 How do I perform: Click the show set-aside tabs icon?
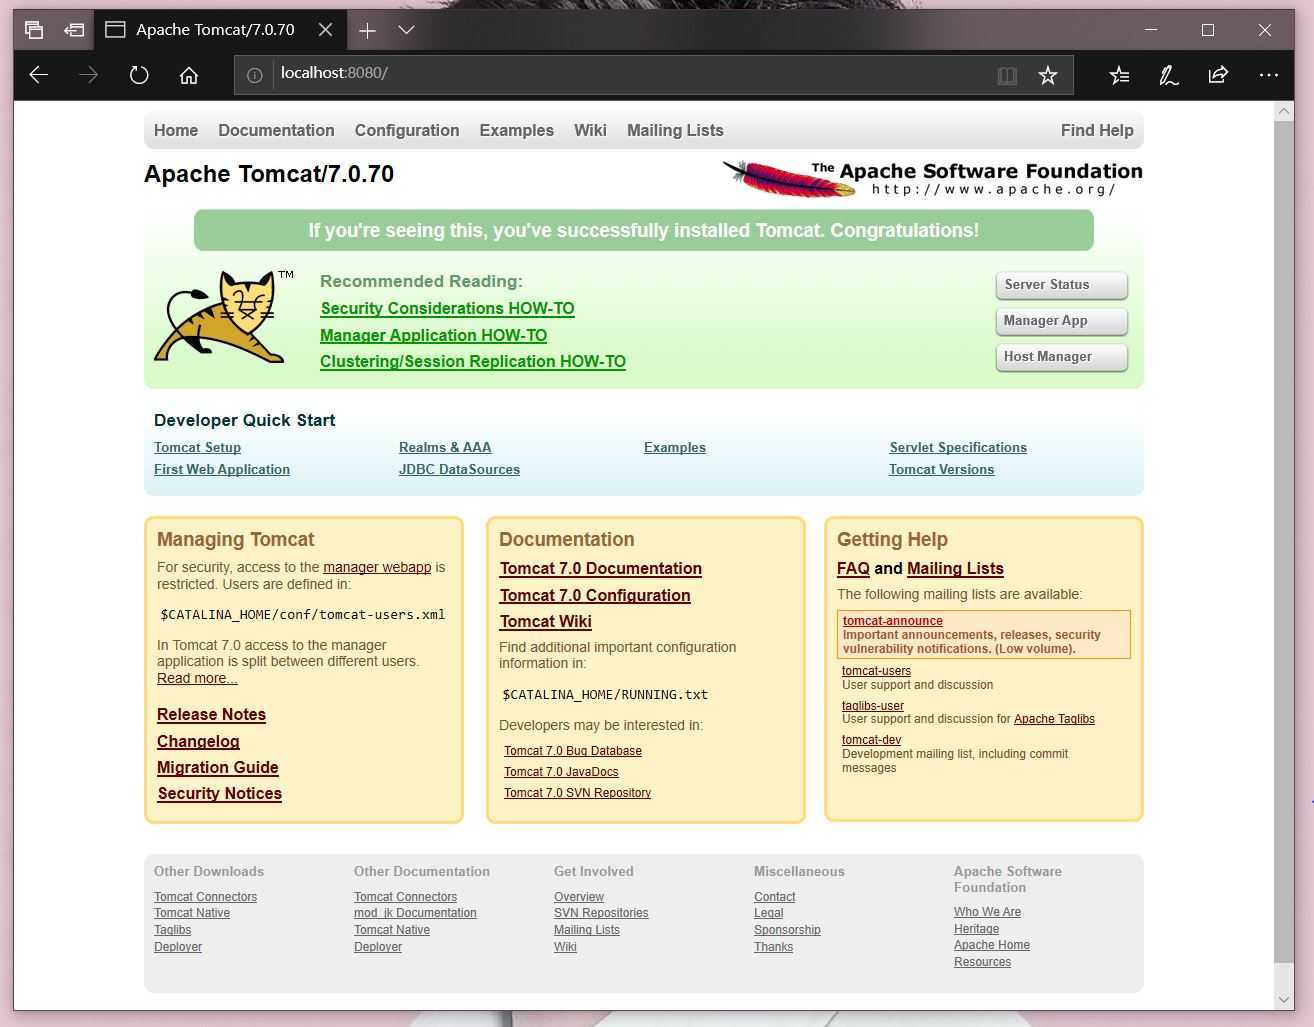coord(74,30)
